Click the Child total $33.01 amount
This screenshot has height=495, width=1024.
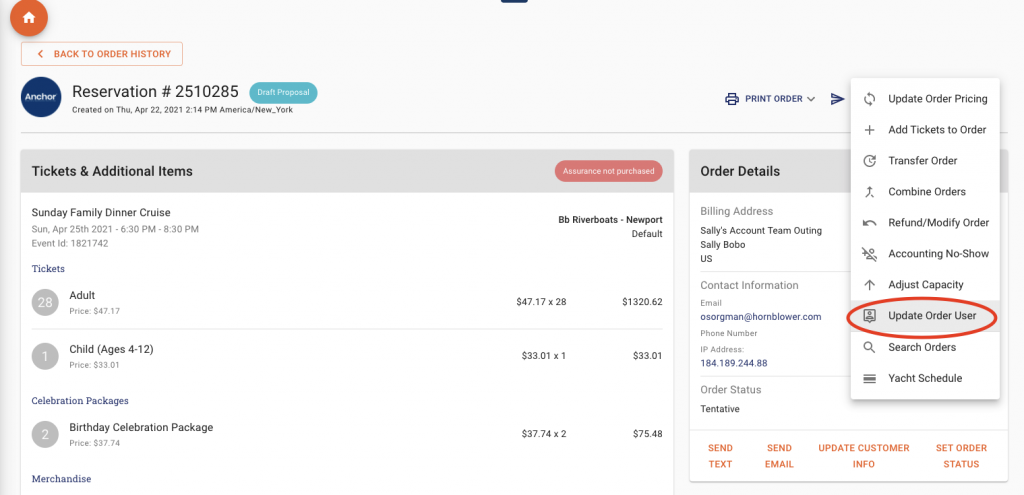(x=648, y=356)
